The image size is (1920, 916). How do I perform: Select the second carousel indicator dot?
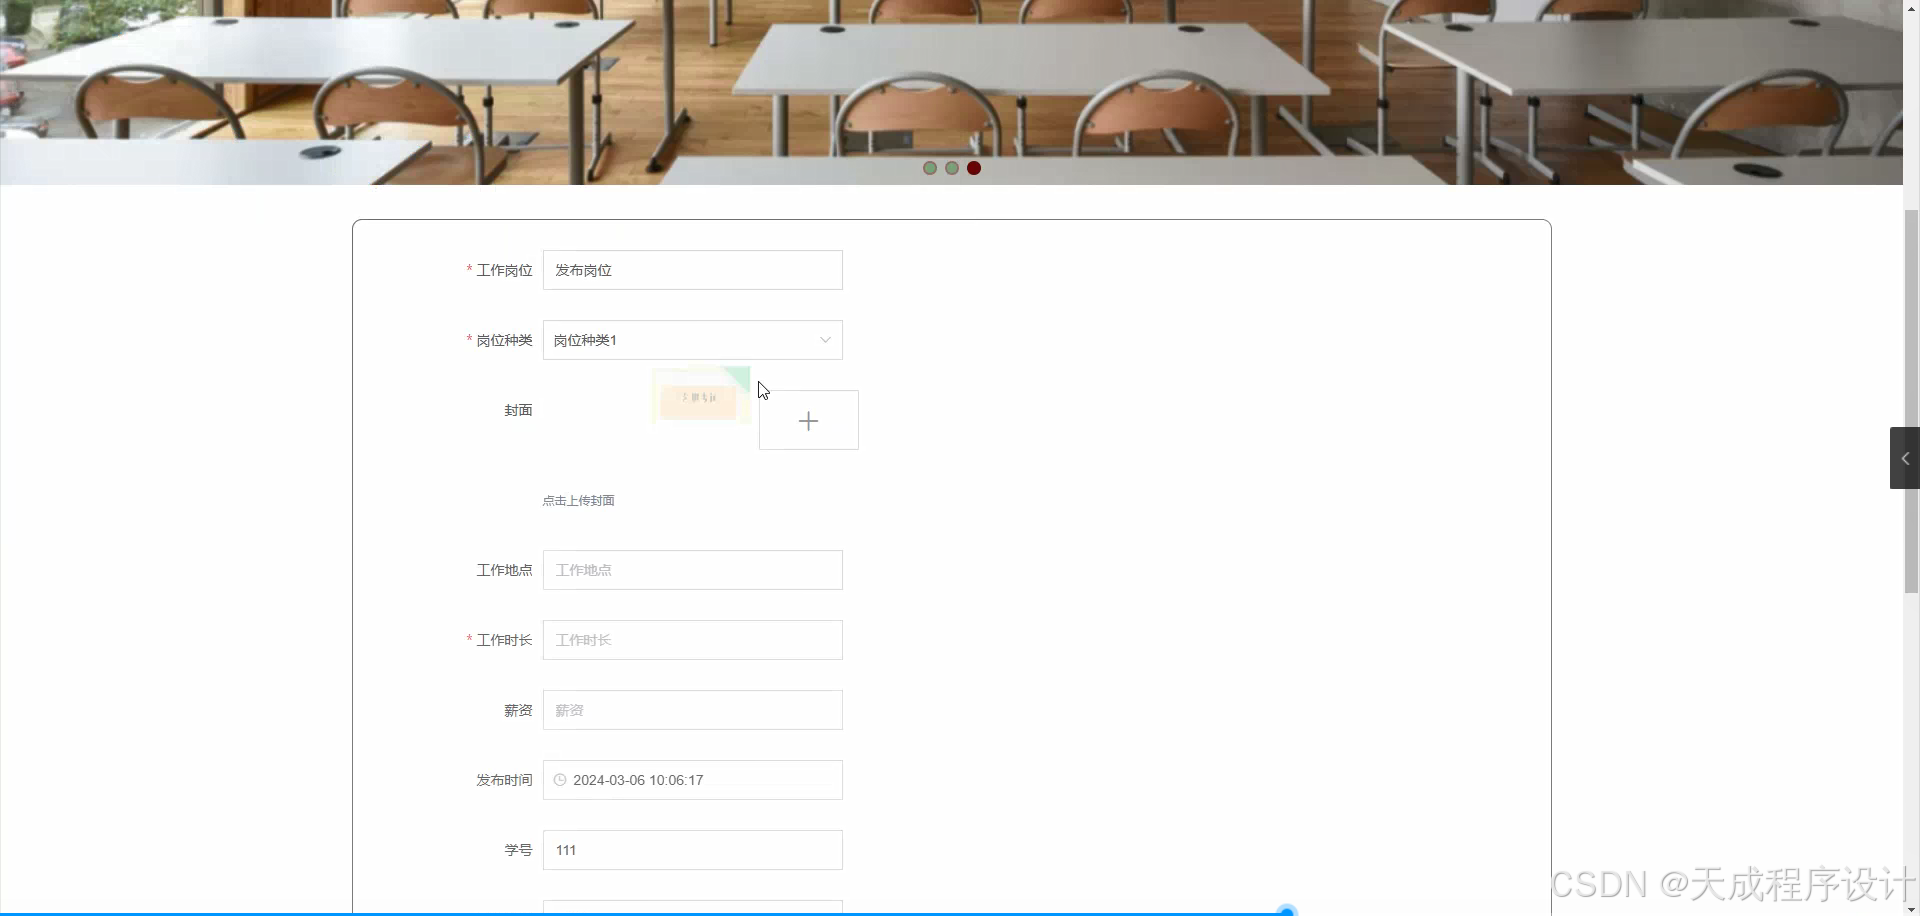pos(952,168)
